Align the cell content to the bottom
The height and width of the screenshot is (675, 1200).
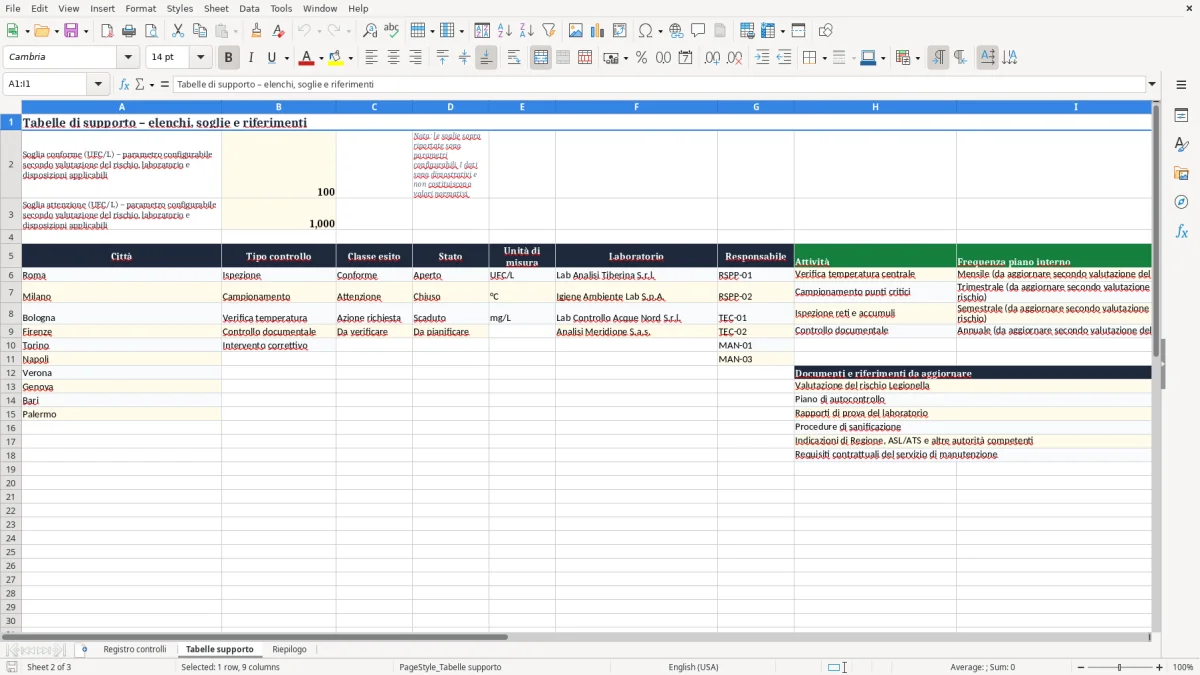(486, 58)
